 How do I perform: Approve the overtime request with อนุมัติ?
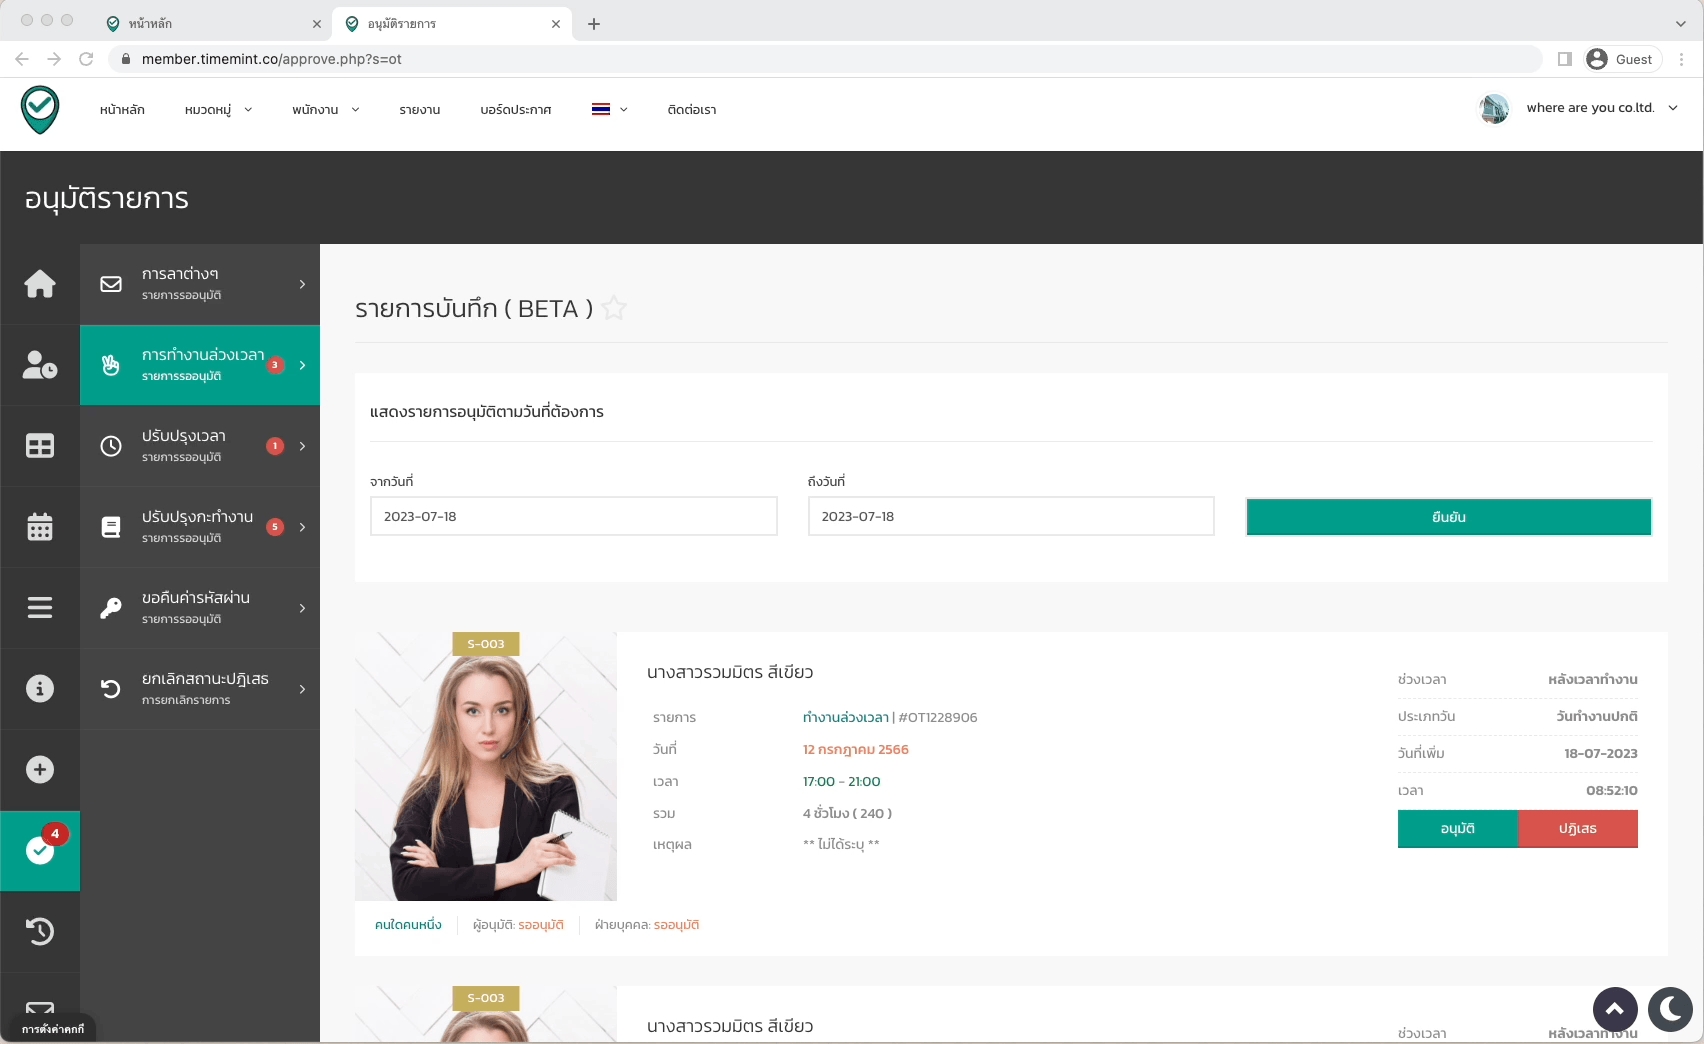click(x=1457, y=829)
